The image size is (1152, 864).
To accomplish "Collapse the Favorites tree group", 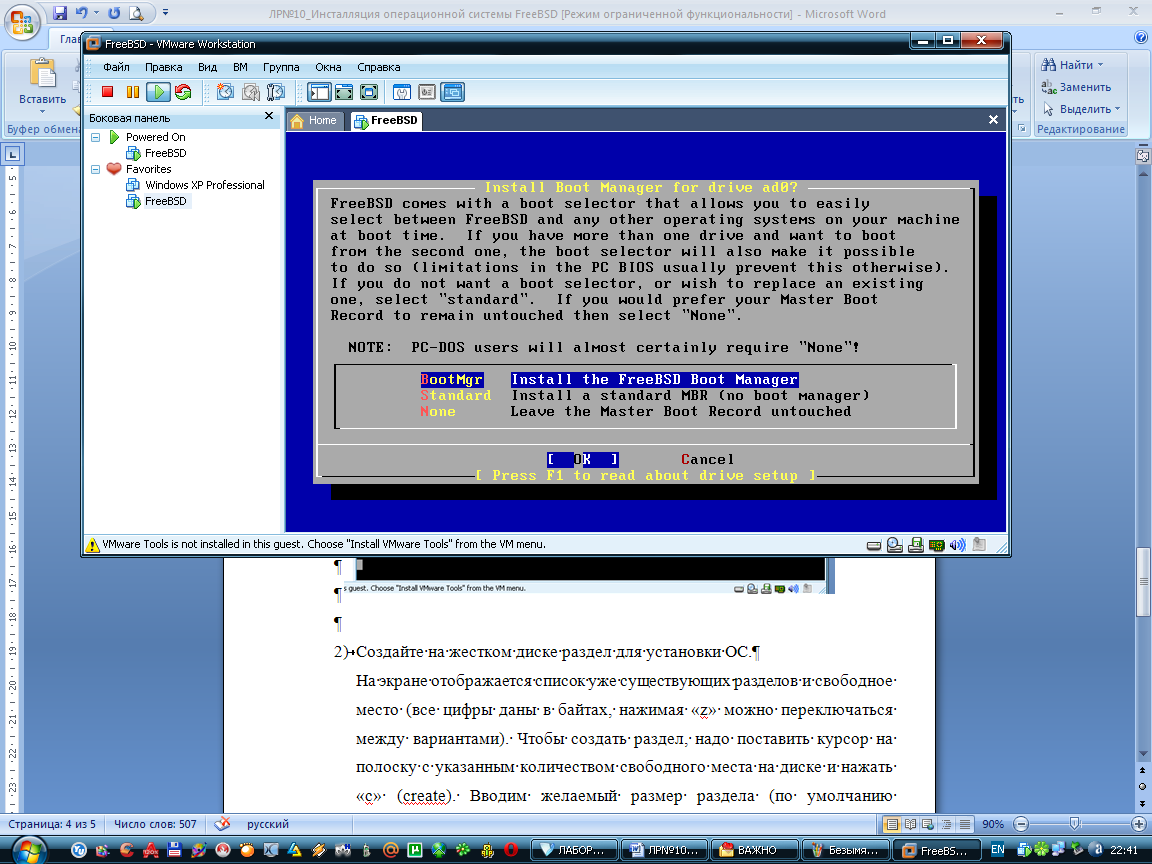I will (96, 169).
